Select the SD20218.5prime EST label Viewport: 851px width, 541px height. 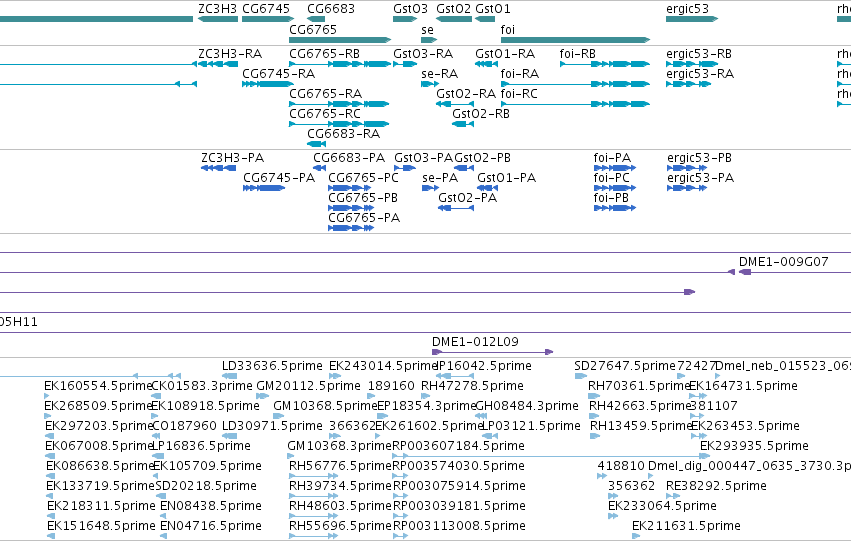click(x=206, y=487)
